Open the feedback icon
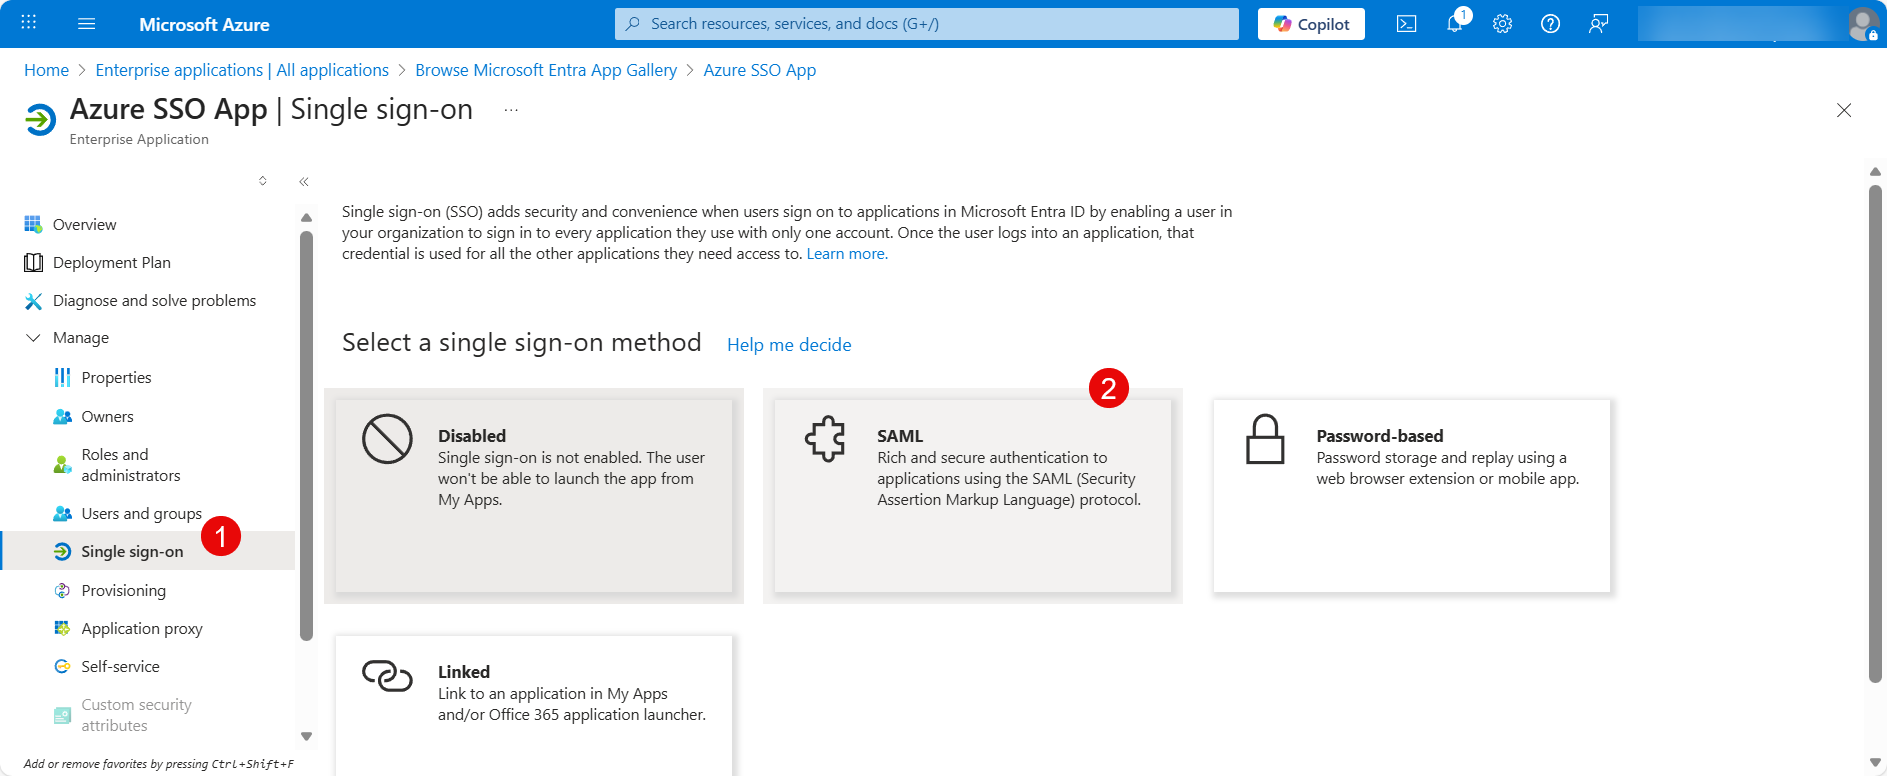Screen dimensions: 1887x776 tap(1598, 24)
